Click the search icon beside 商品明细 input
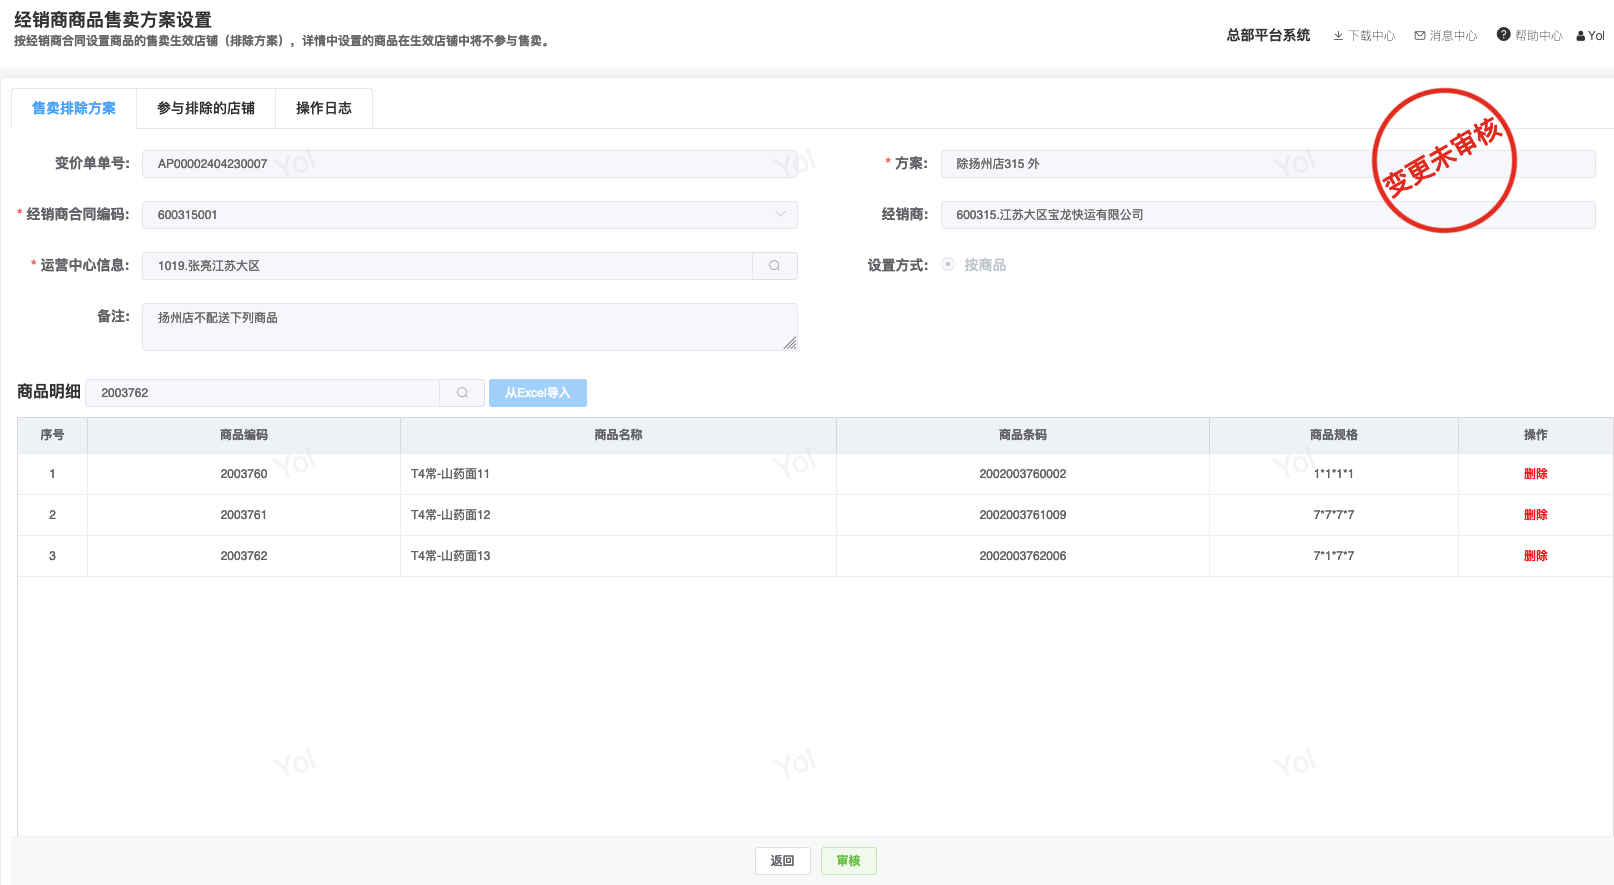Viewport: 1614px width, 885px height. click(462, 393)
